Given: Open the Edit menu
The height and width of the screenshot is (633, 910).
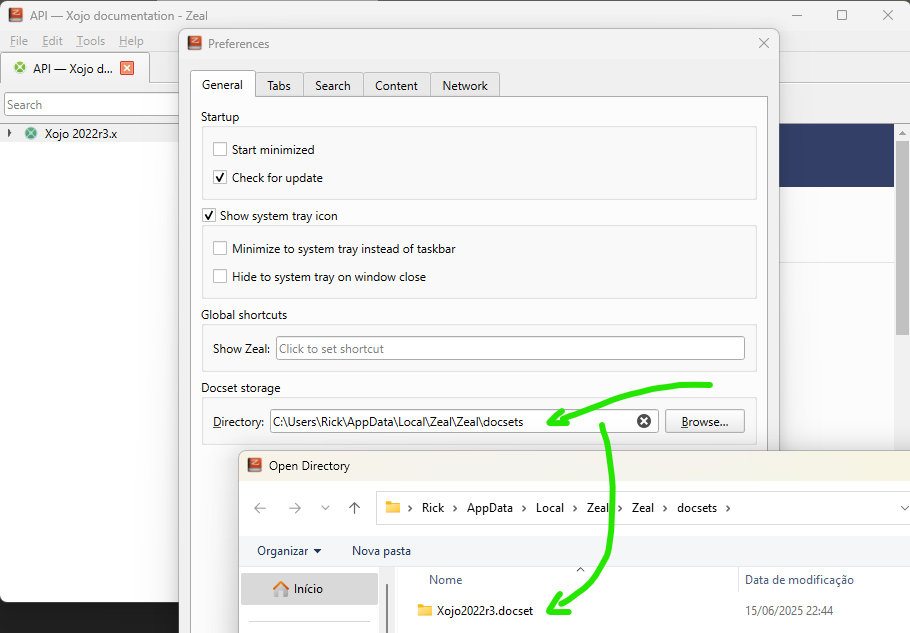Looking at the screenshot, I should coord(52,41).
